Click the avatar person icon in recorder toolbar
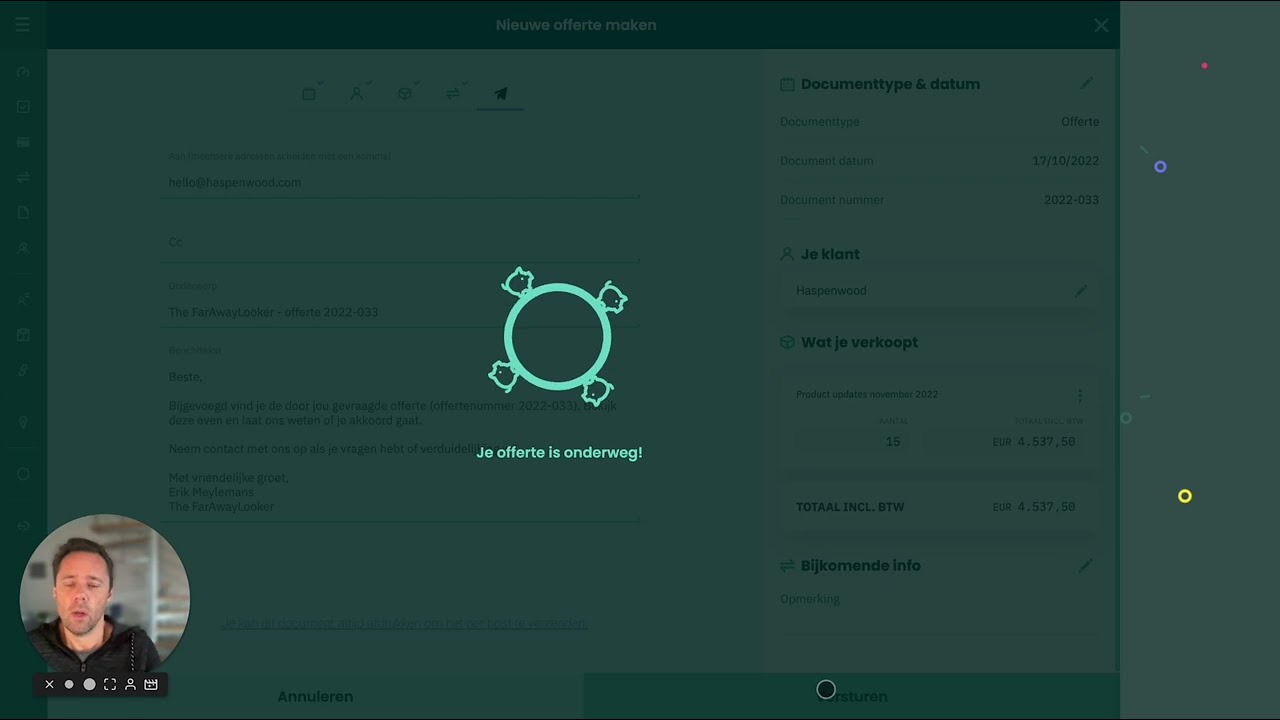 [130, 685]
